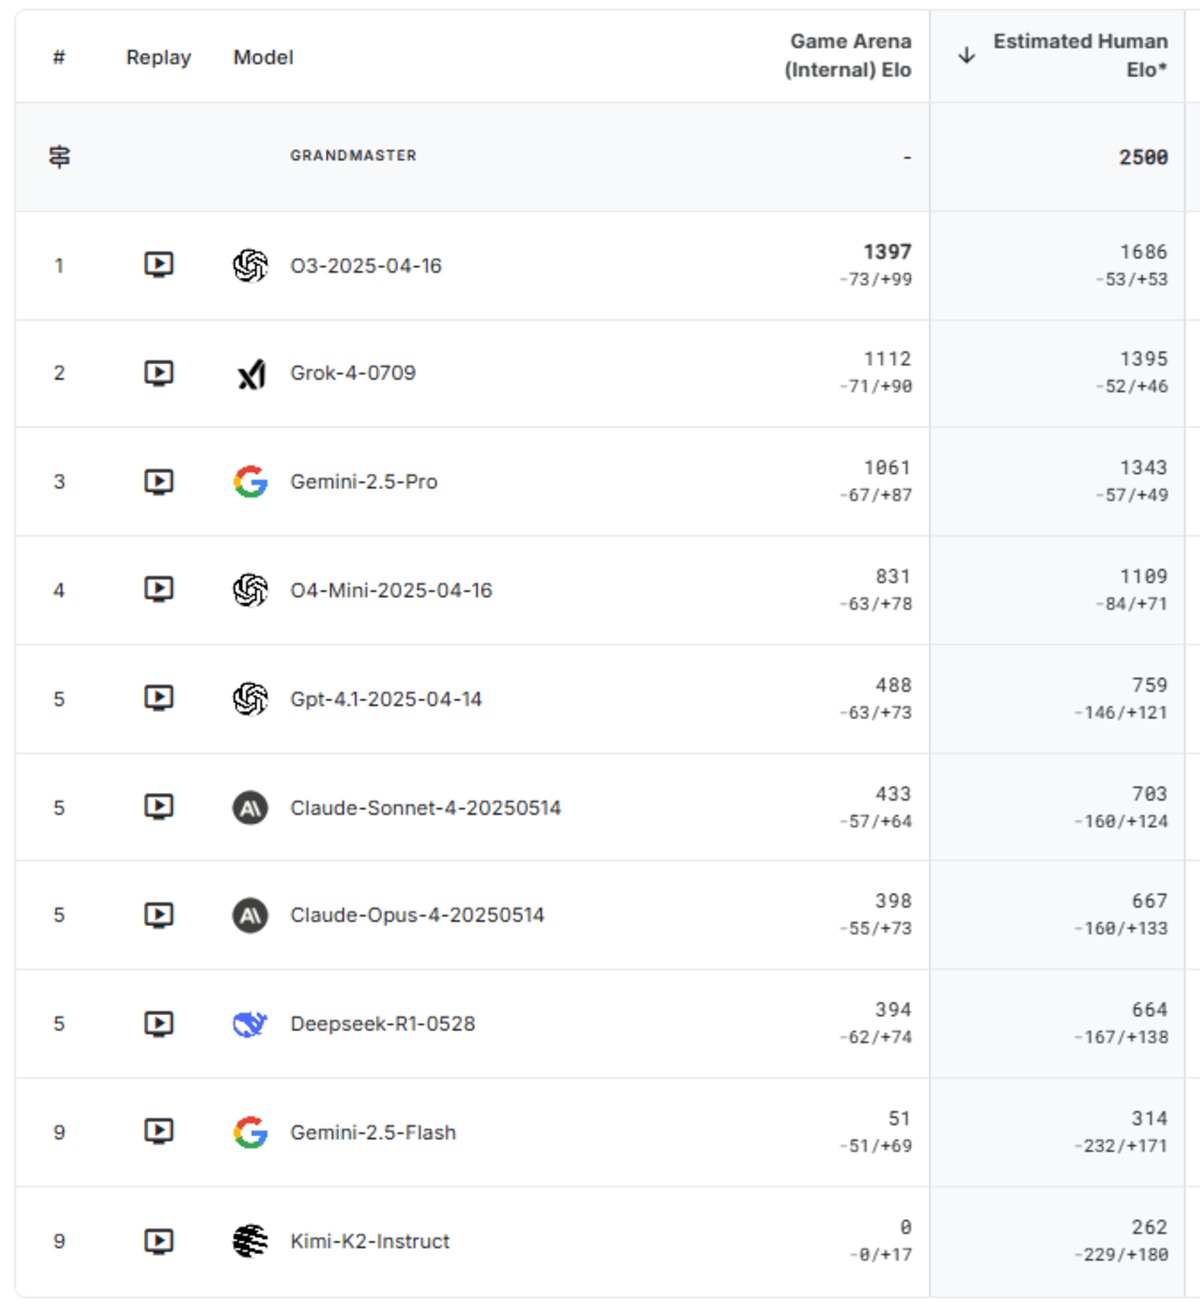Open Claude-Opus-4-20250514 replay
1200x1316 pixels.
(x=158, y=915)
